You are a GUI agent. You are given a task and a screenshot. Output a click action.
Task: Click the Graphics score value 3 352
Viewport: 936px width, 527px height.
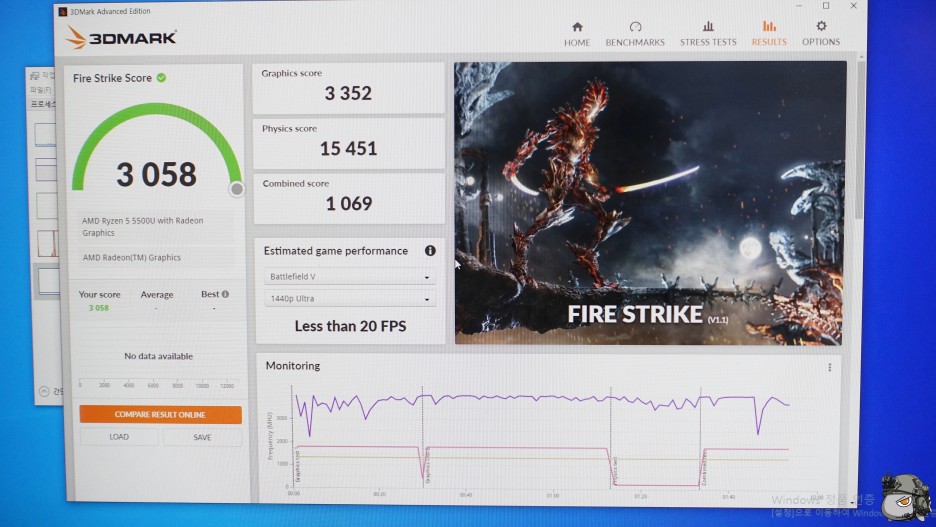pos(348,93)
